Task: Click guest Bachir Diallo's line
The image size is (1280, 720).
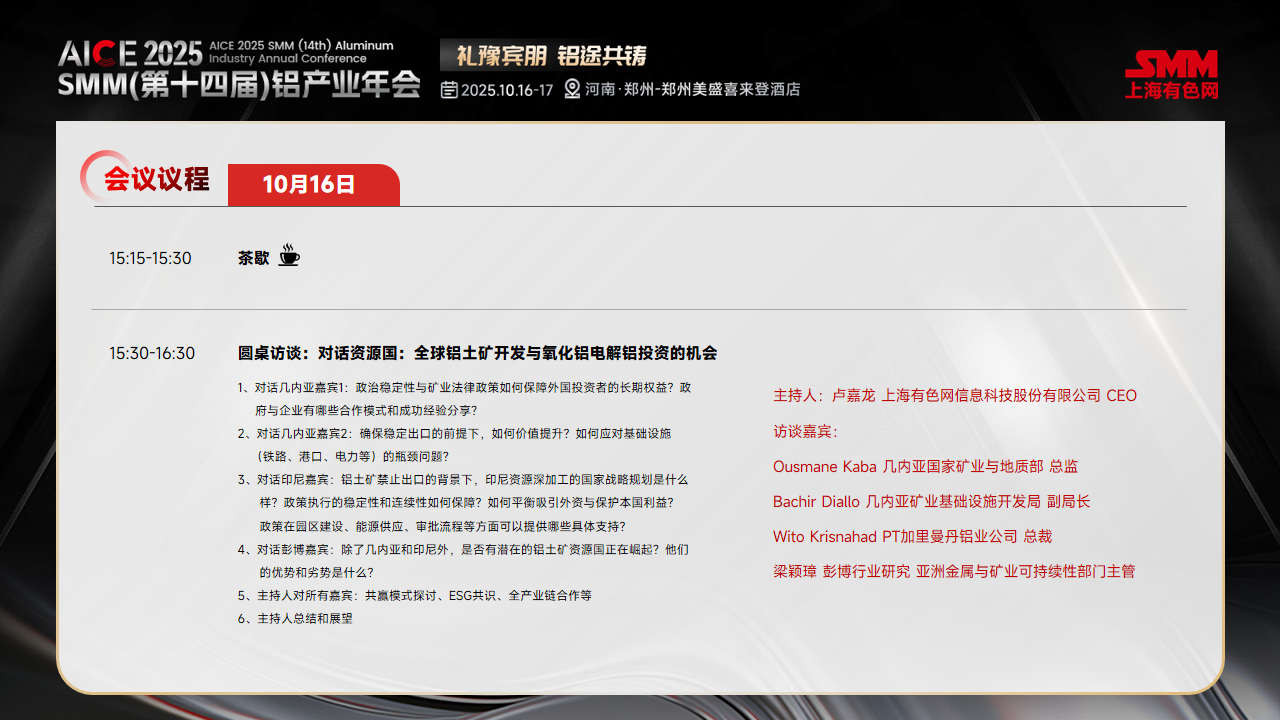Action: coord(932,501)
